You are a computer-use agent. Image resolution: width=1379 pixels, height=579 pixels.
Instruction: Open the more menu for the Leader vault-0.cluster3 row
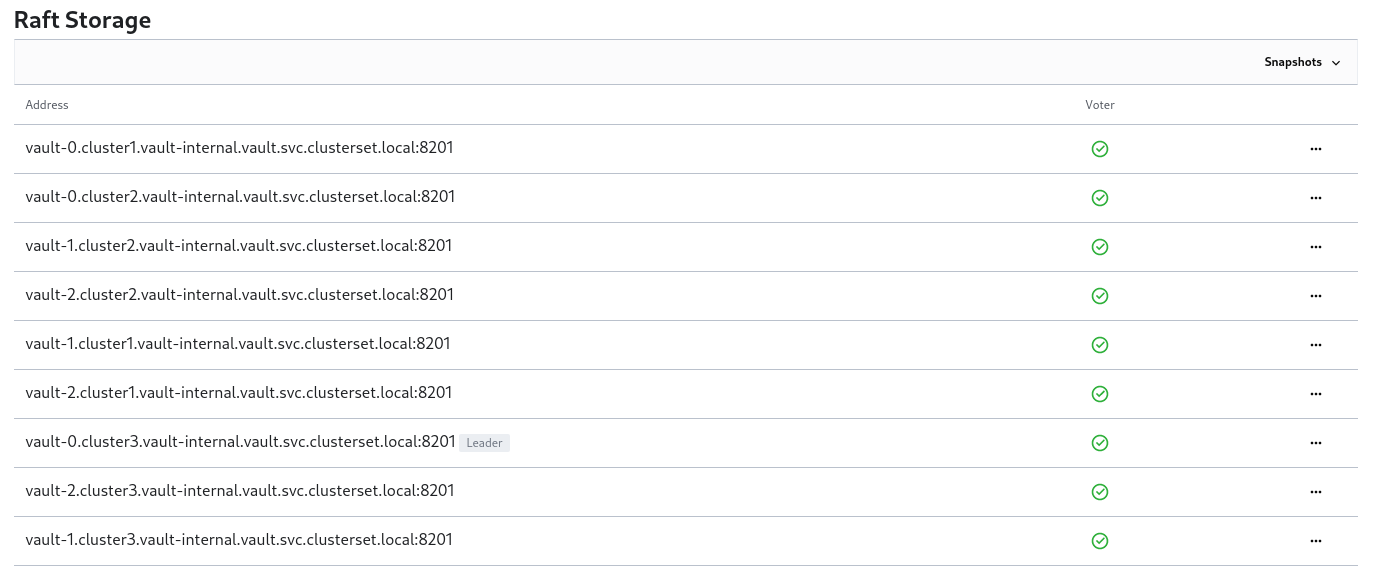pyautogui.click(x=1315, y=443)
